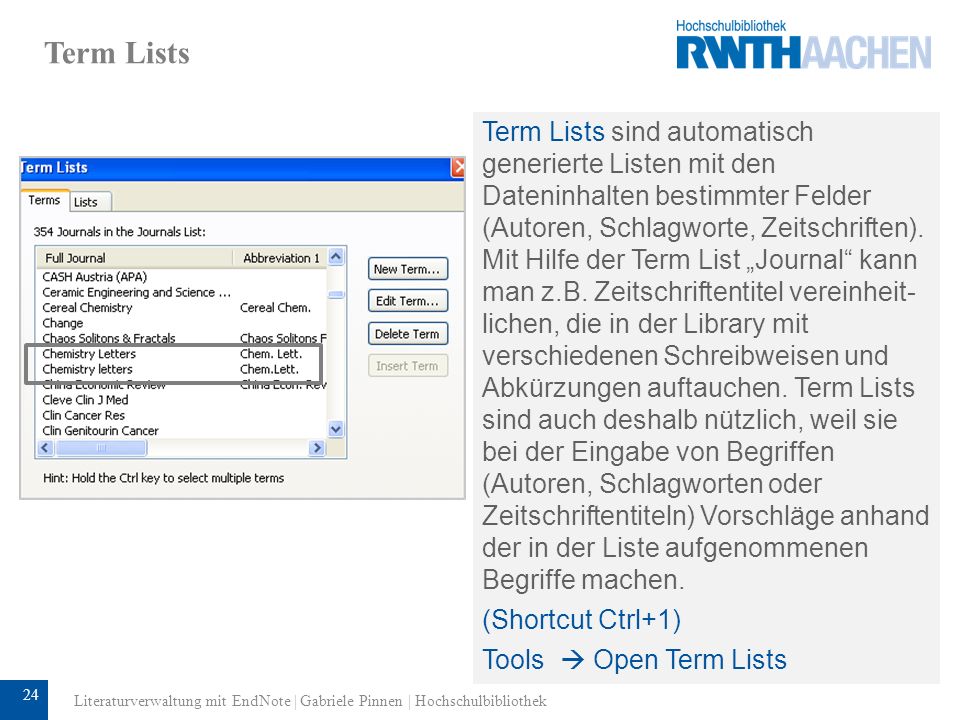The height and width of the screenshot is (720, 960).
Task: Select the Change journal entry
Action: pos(63,323)
